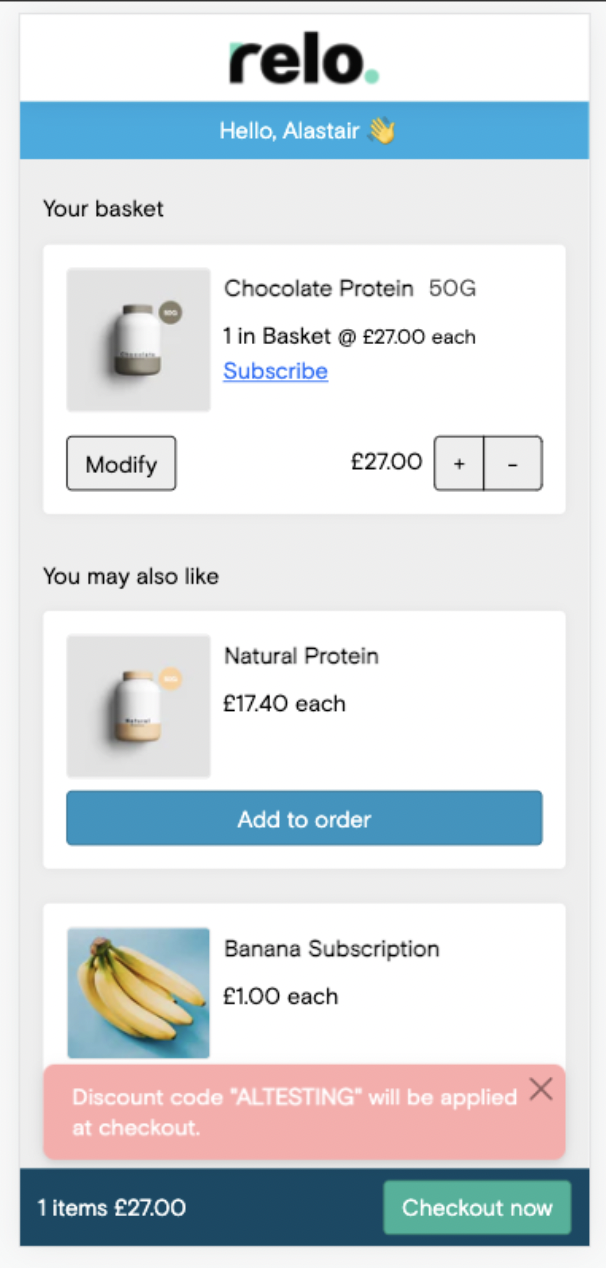Dismiss the discount code notification

[x=540, y=1089]
